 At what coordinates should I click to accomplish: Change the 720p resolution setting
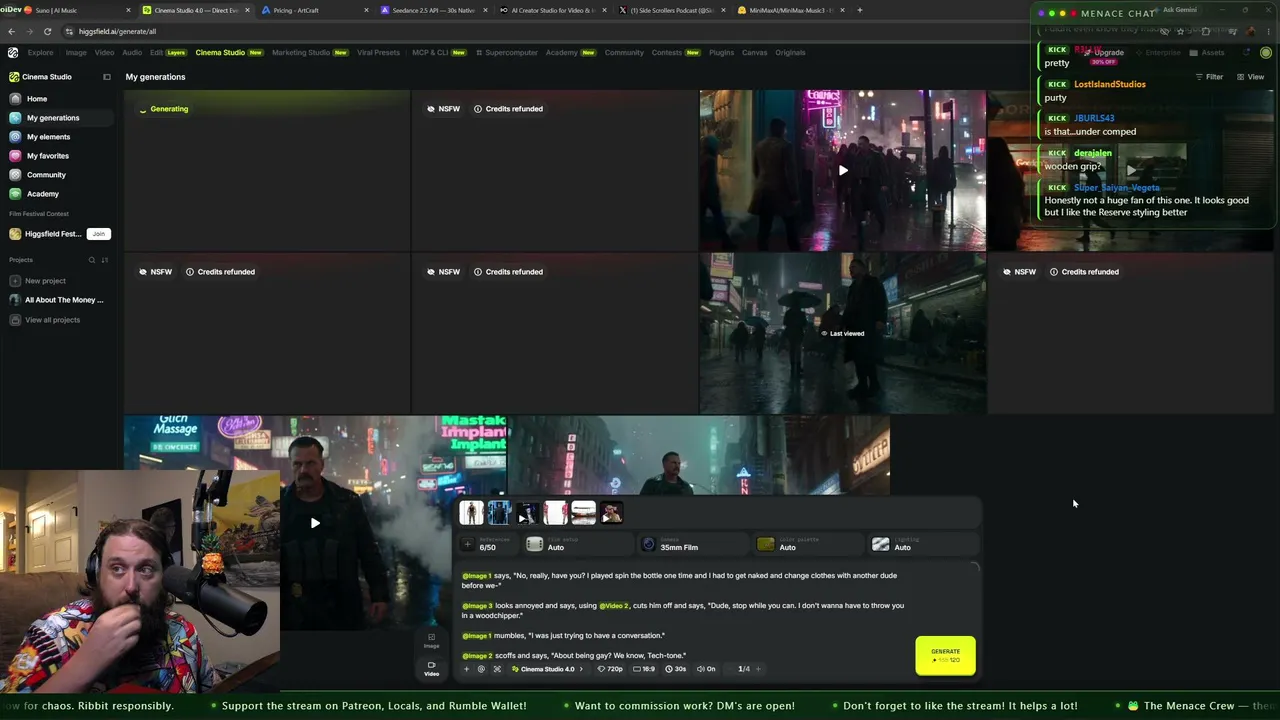tap(610, 669)
